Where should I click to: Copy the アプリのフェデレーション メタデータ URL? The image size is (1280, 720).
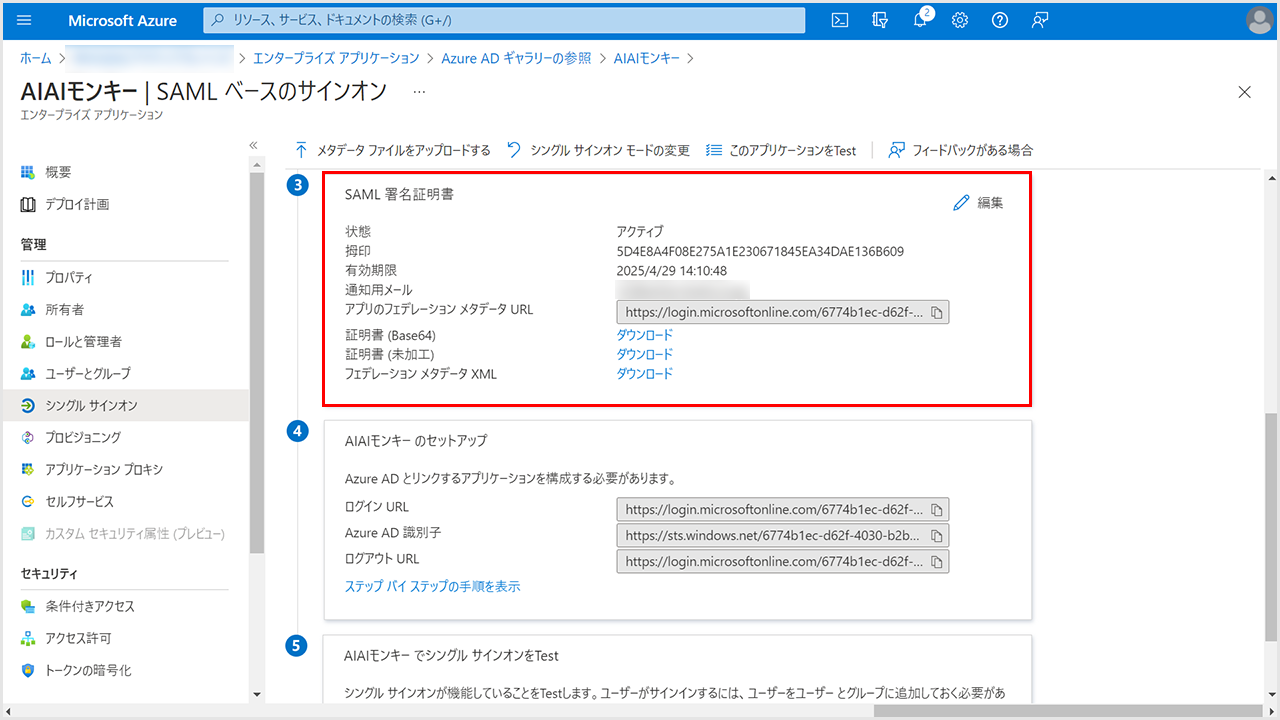click(x=936, y=313)
